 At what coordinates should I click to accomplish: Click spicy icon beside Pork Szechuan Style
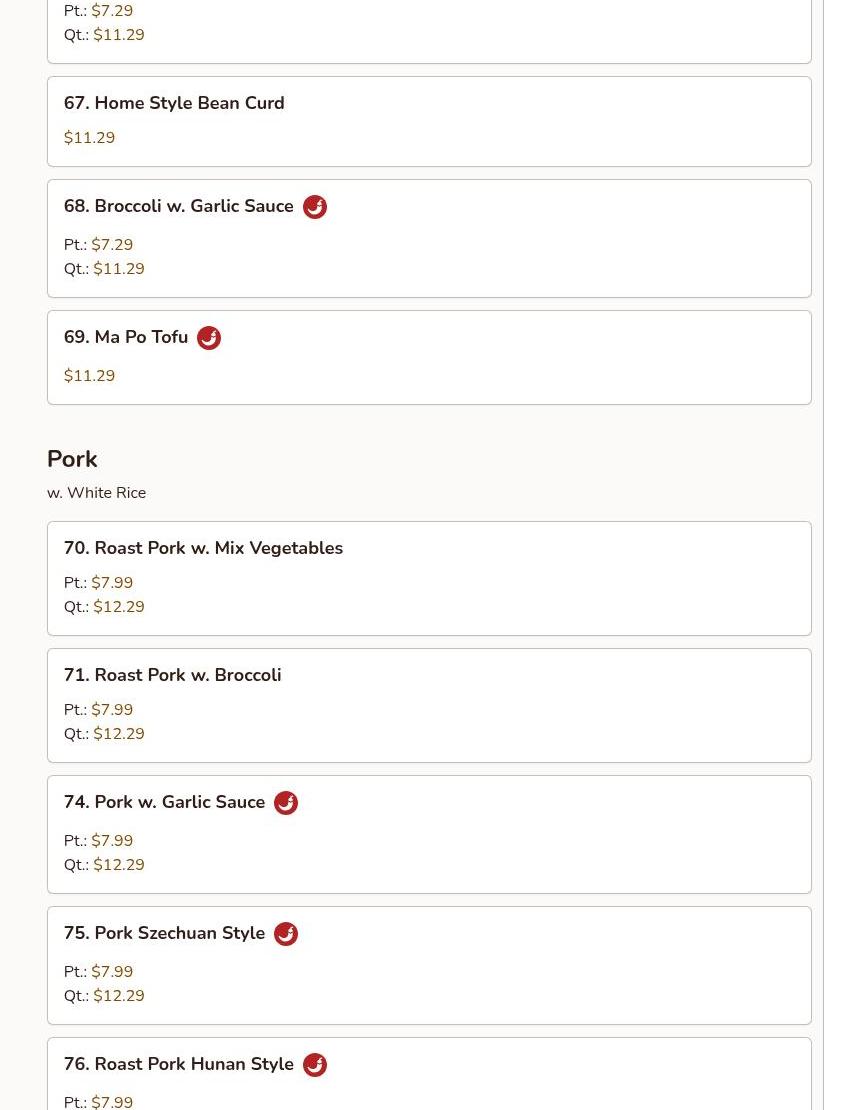pos(285,934)
